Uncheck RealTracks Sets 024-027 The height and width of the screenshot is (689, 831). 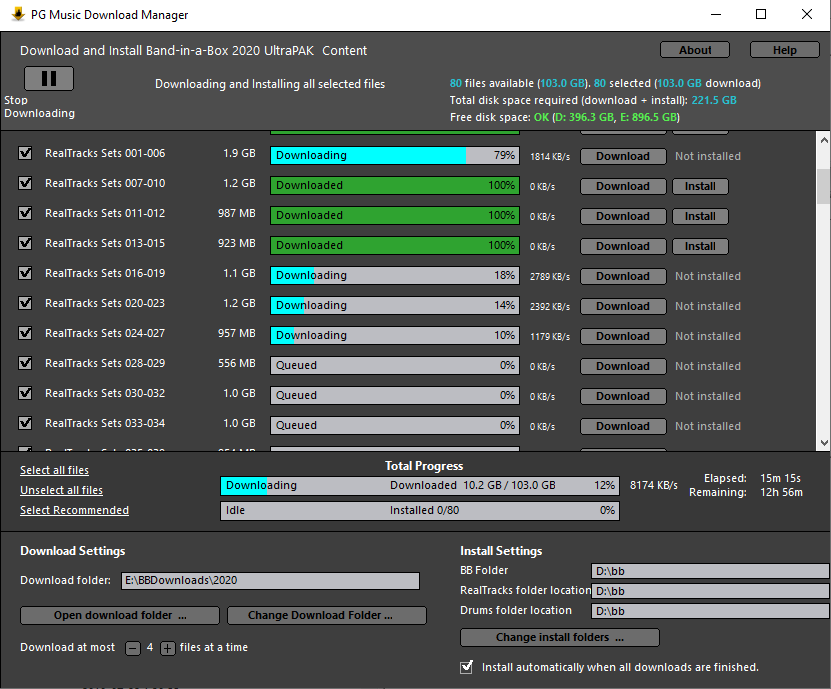25,333
